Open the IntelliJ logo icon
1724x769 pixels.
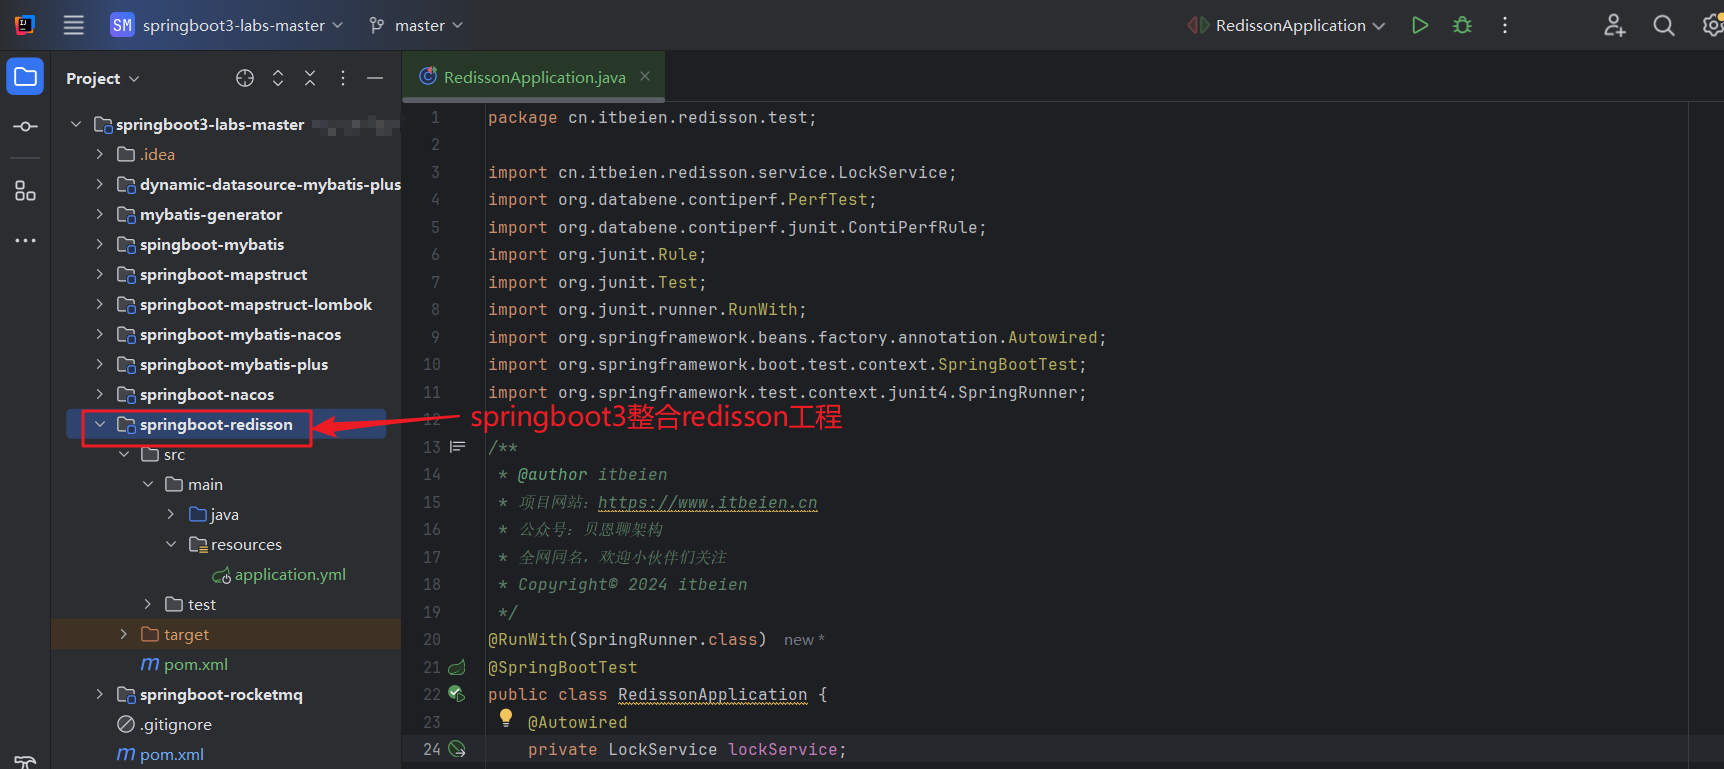point(25,25)
